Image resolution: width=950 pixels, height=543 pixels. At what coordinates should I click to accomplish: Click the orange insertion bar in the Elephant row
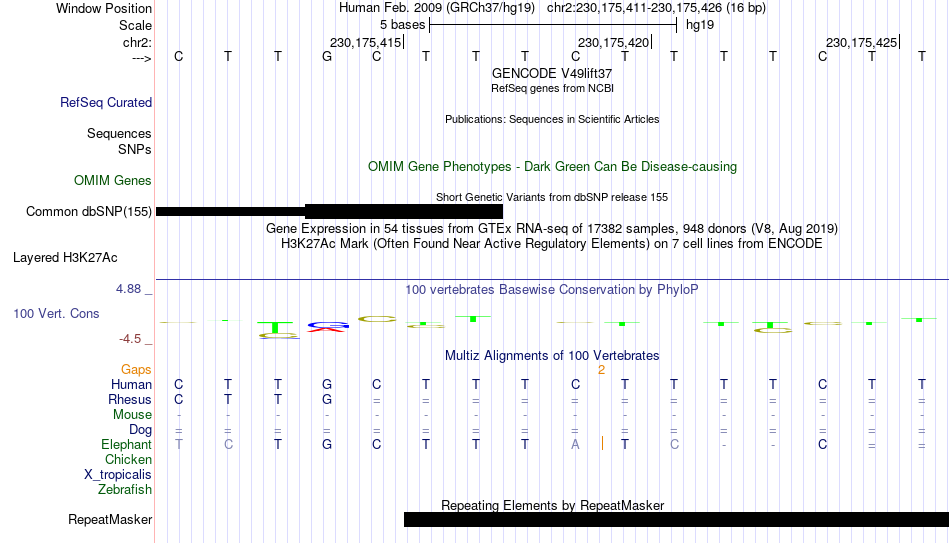click(602, 444)
